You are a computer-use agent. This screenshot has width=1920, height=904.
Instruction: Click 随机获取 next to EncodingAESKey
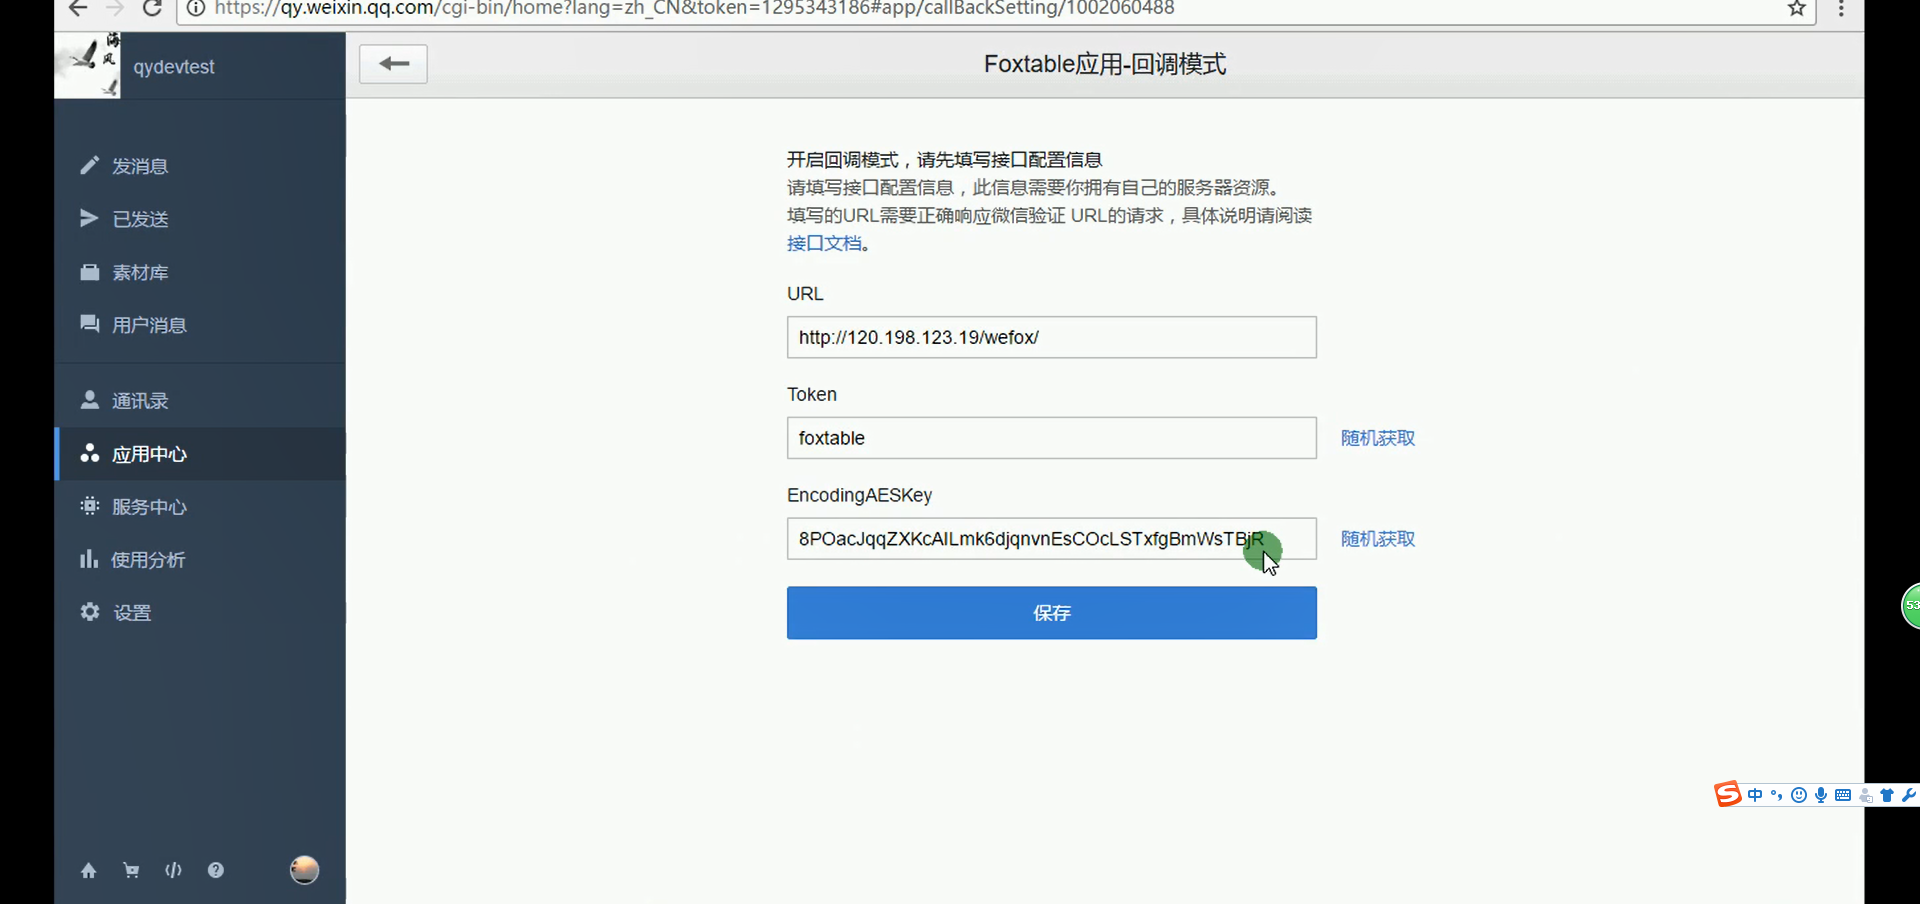pyautogui.click(x=1377, y=539)
